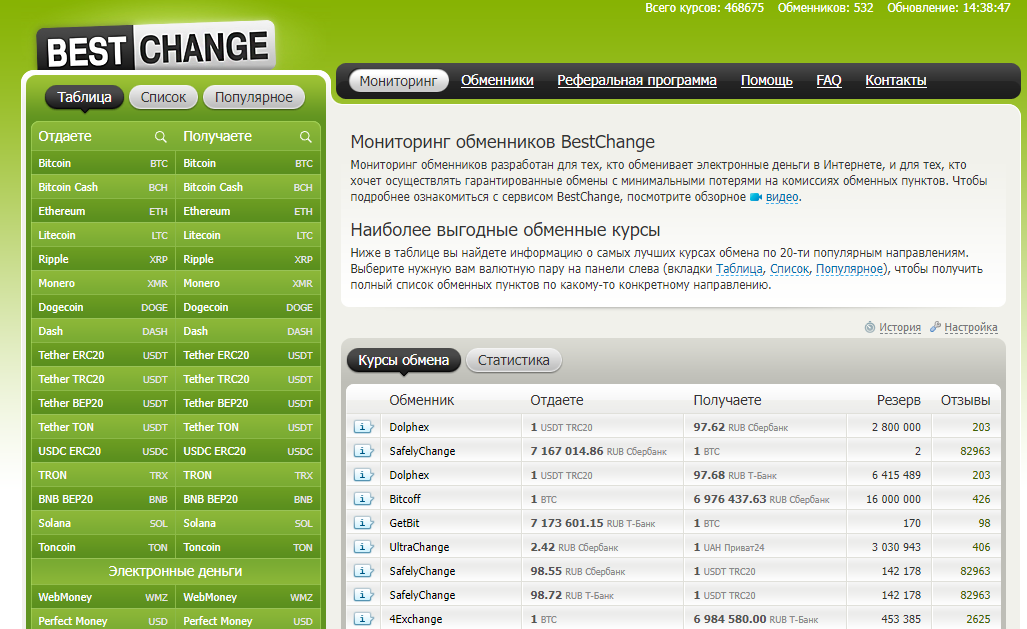Click the видео link
The width and height of the screenshot is (1027, 629).
(783, 197)
